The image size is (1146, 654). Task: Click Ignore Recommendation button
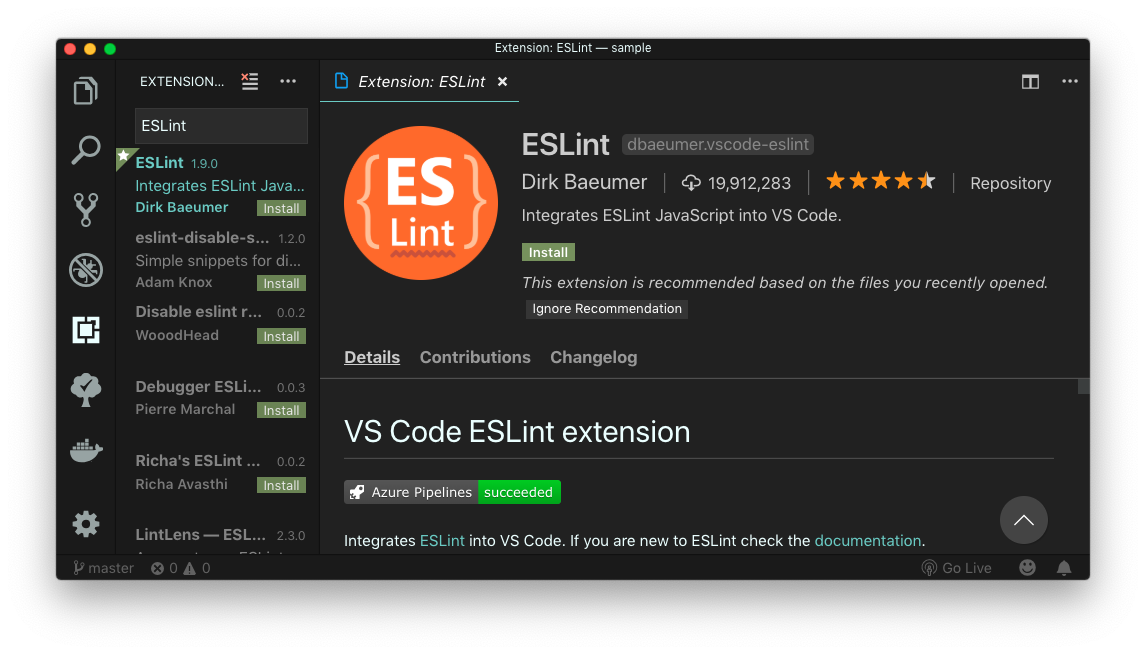pyautogui.click(x=607, y=308)
